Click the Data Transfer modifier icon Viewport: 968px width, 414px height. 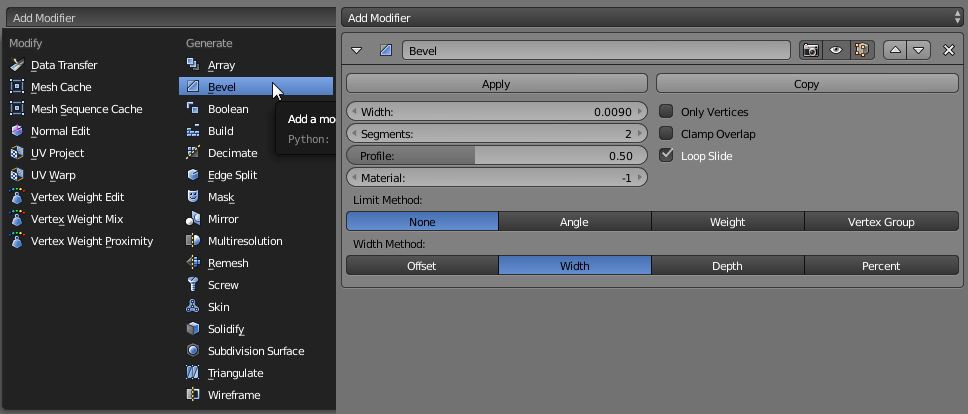click(17, 65)
